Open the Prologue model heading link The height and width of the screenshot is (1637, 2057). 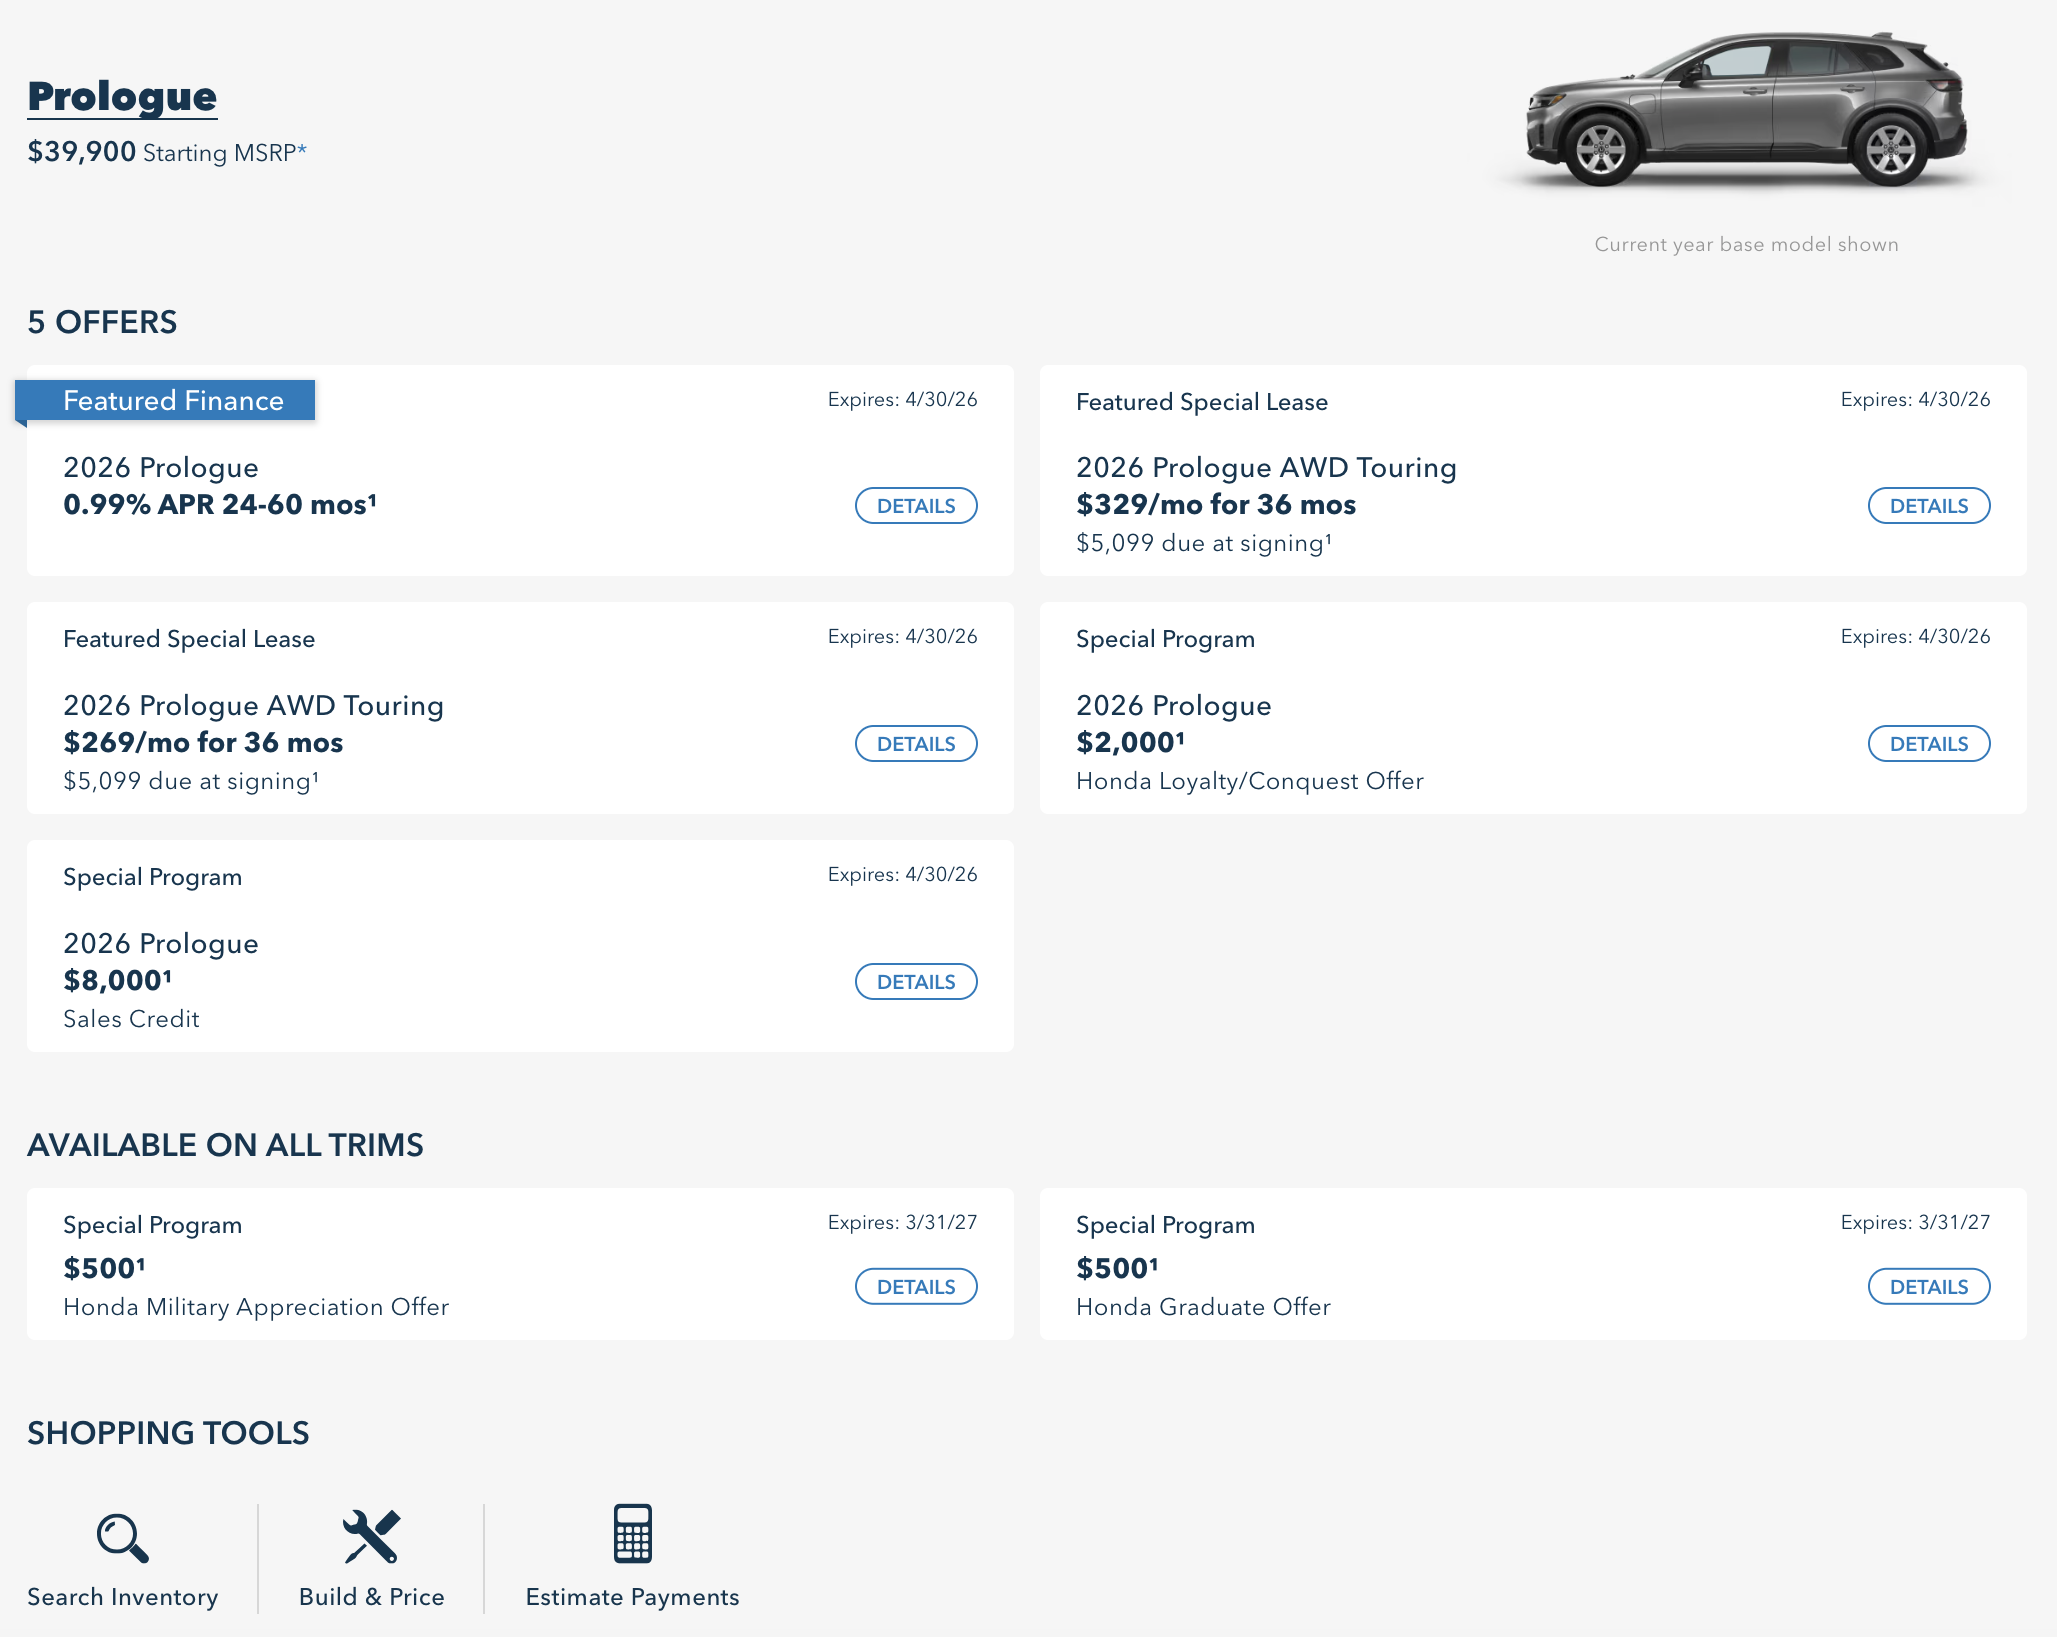click(122, 97)
